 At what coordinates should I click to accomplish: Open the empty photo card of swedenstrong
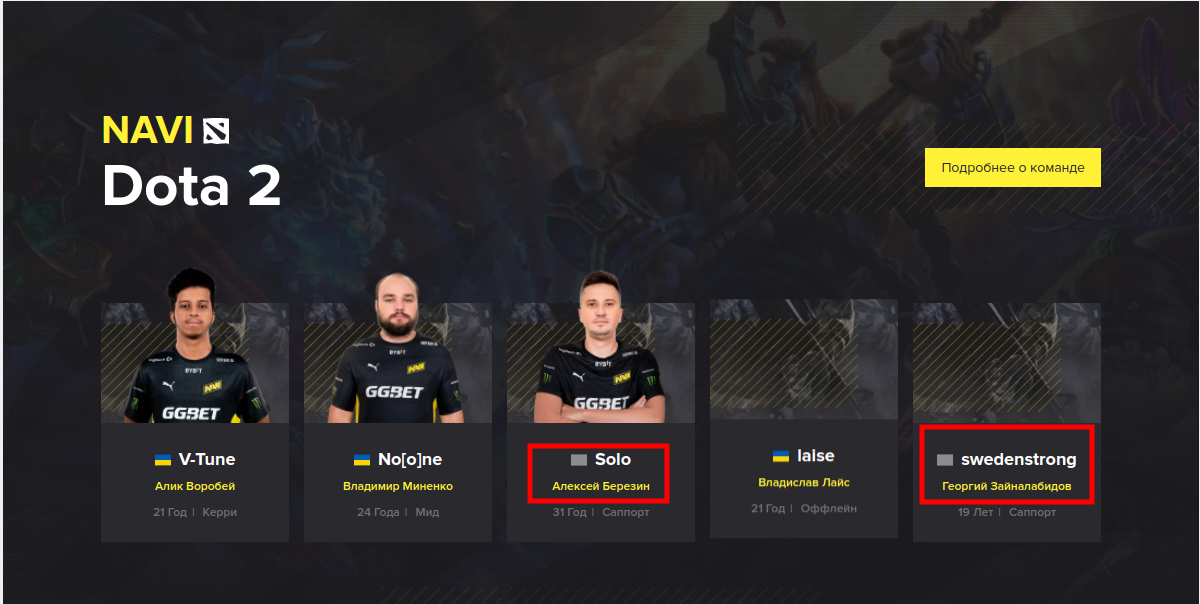[1007, 363]
